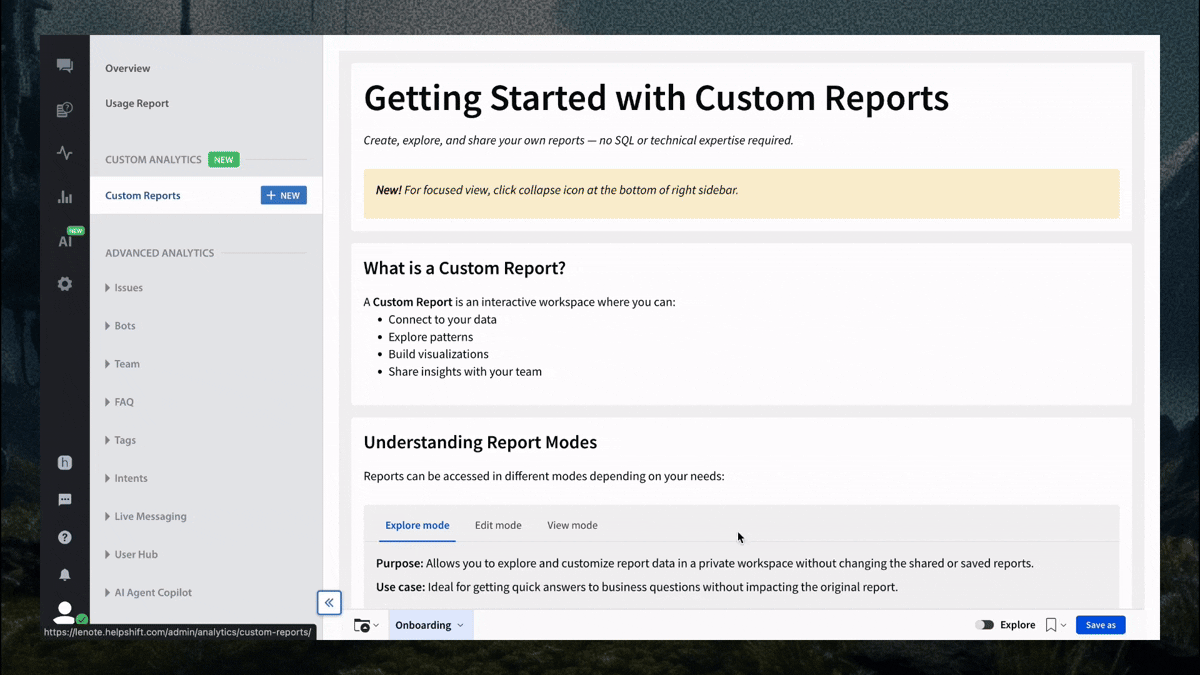Select Custom Reports in sidebar
Screen dimensions: 1200x675
(143, 196)
